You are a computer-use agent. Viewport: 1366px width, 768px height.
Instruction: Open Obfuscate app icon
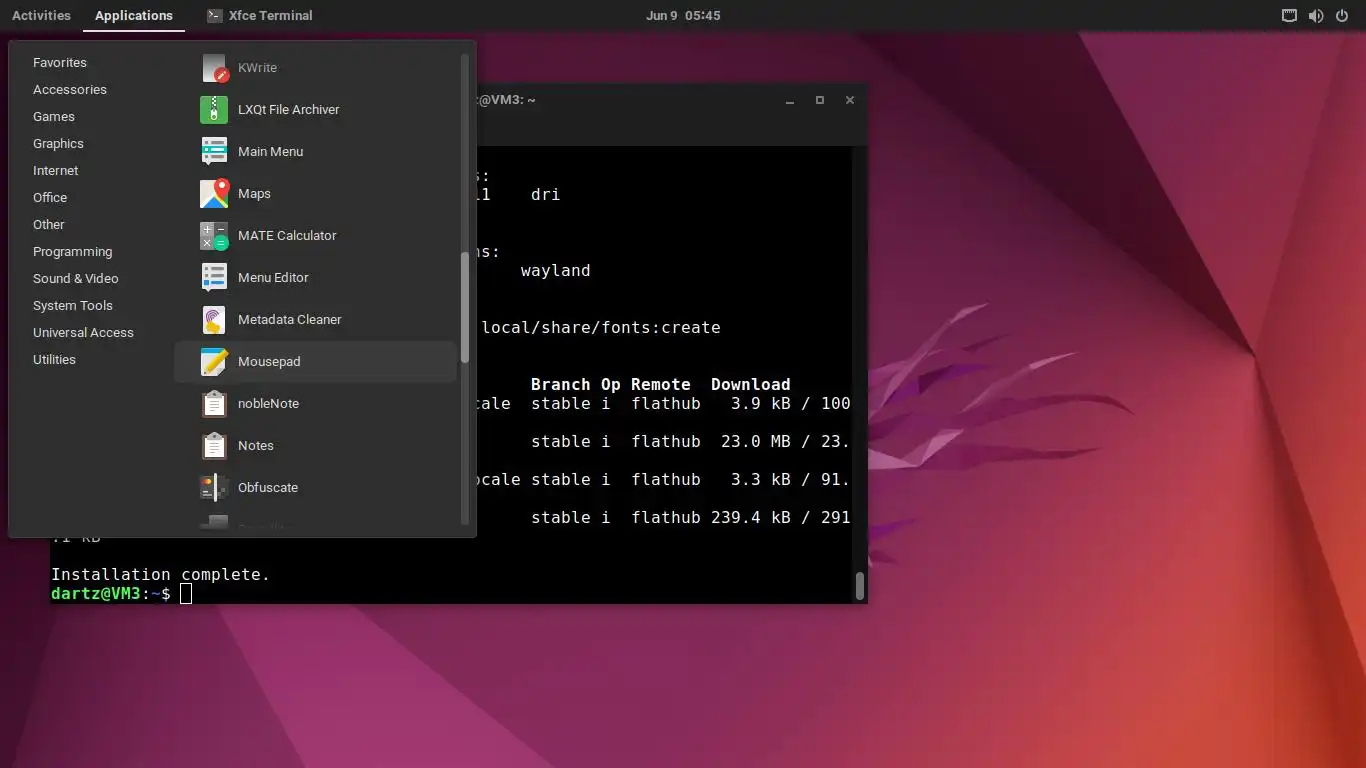(x=215, y=488)
